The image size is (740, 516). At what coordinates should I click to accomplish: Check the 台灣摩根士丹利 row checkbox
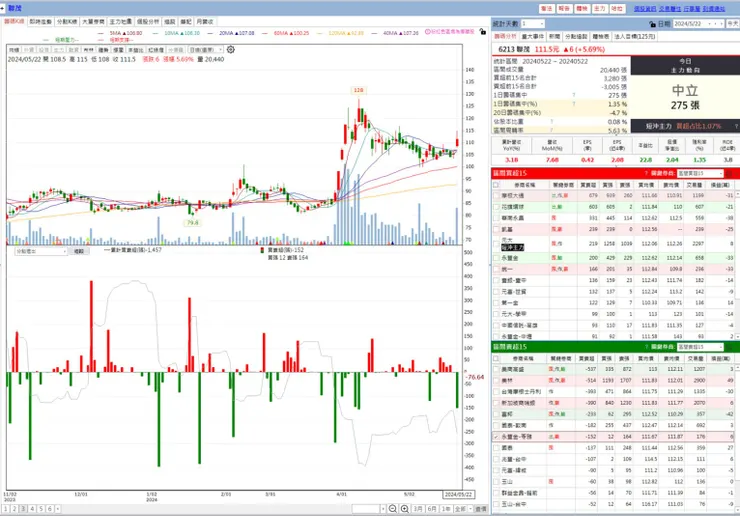pyautogui.click(x=496, y=392)
